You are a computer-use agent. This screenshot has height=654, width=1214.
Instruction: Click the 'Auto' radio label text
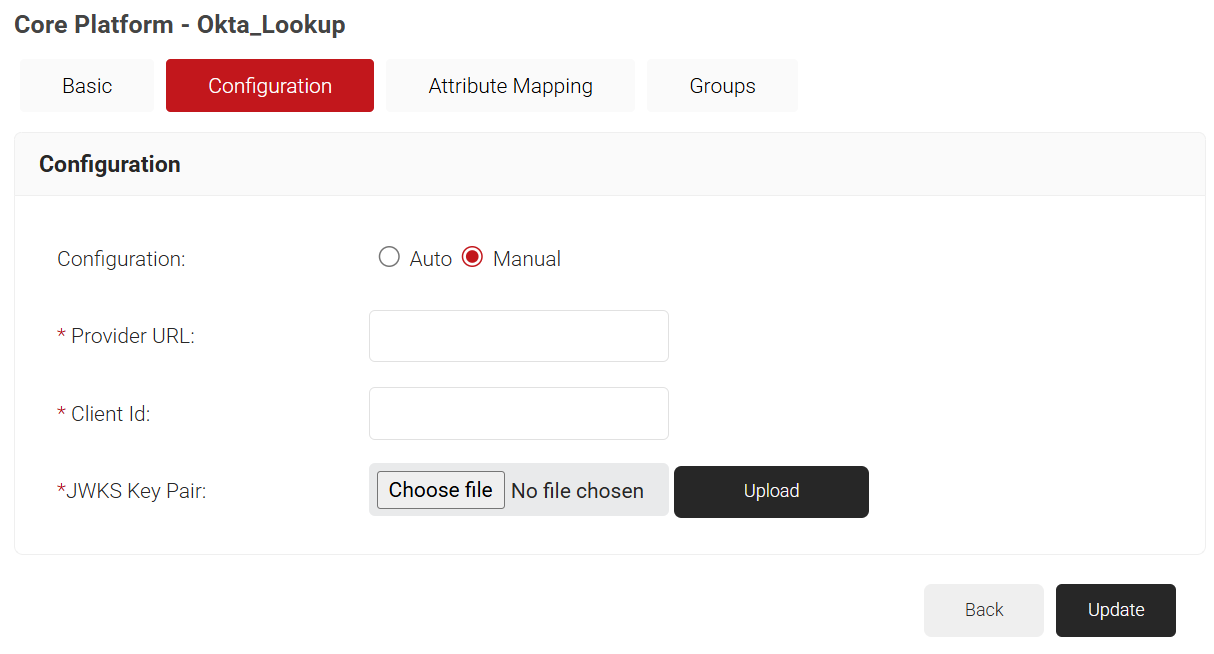pyautogui.click(x=431, y=259)
